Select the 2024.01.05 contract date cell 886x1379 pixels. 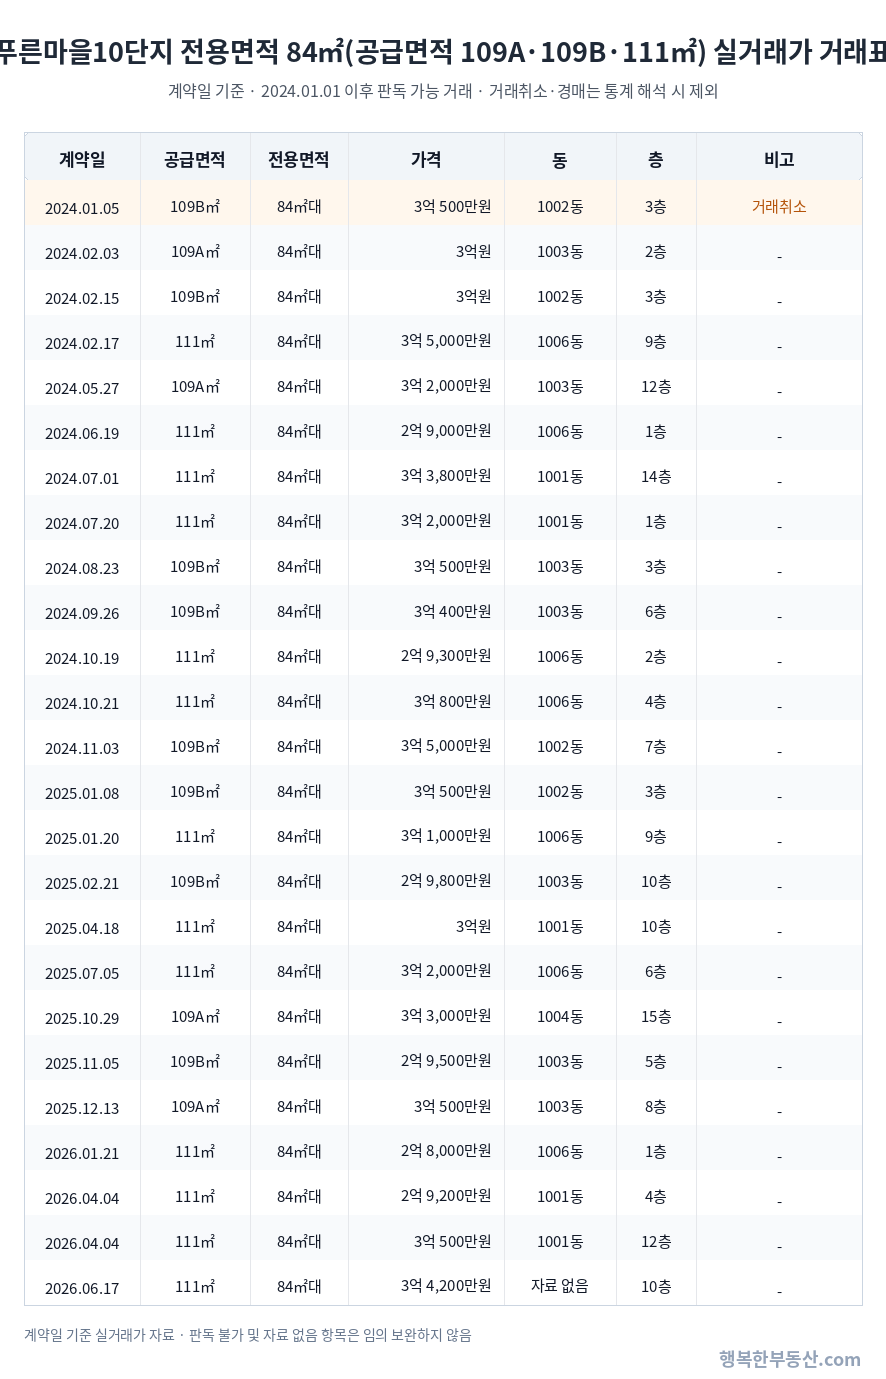[82, 208]
